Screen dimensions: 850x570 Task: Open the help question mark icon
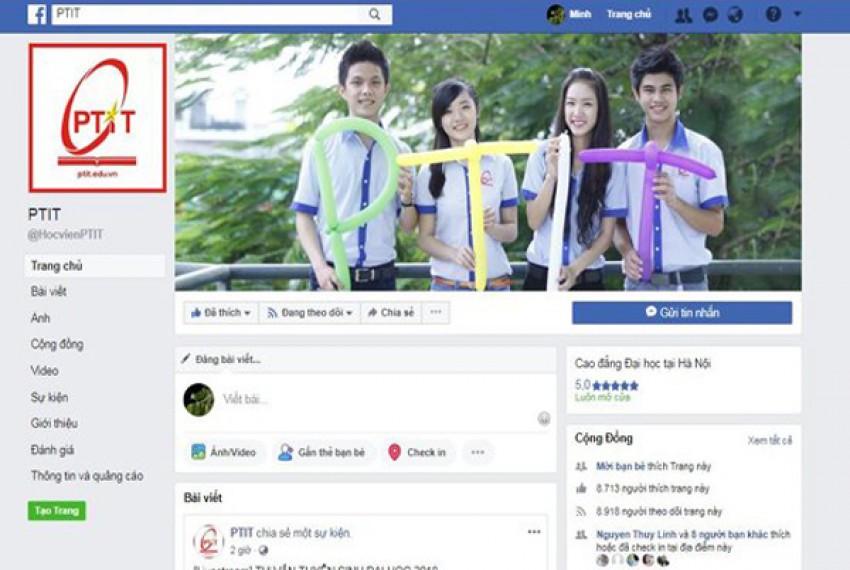(773, 14)
